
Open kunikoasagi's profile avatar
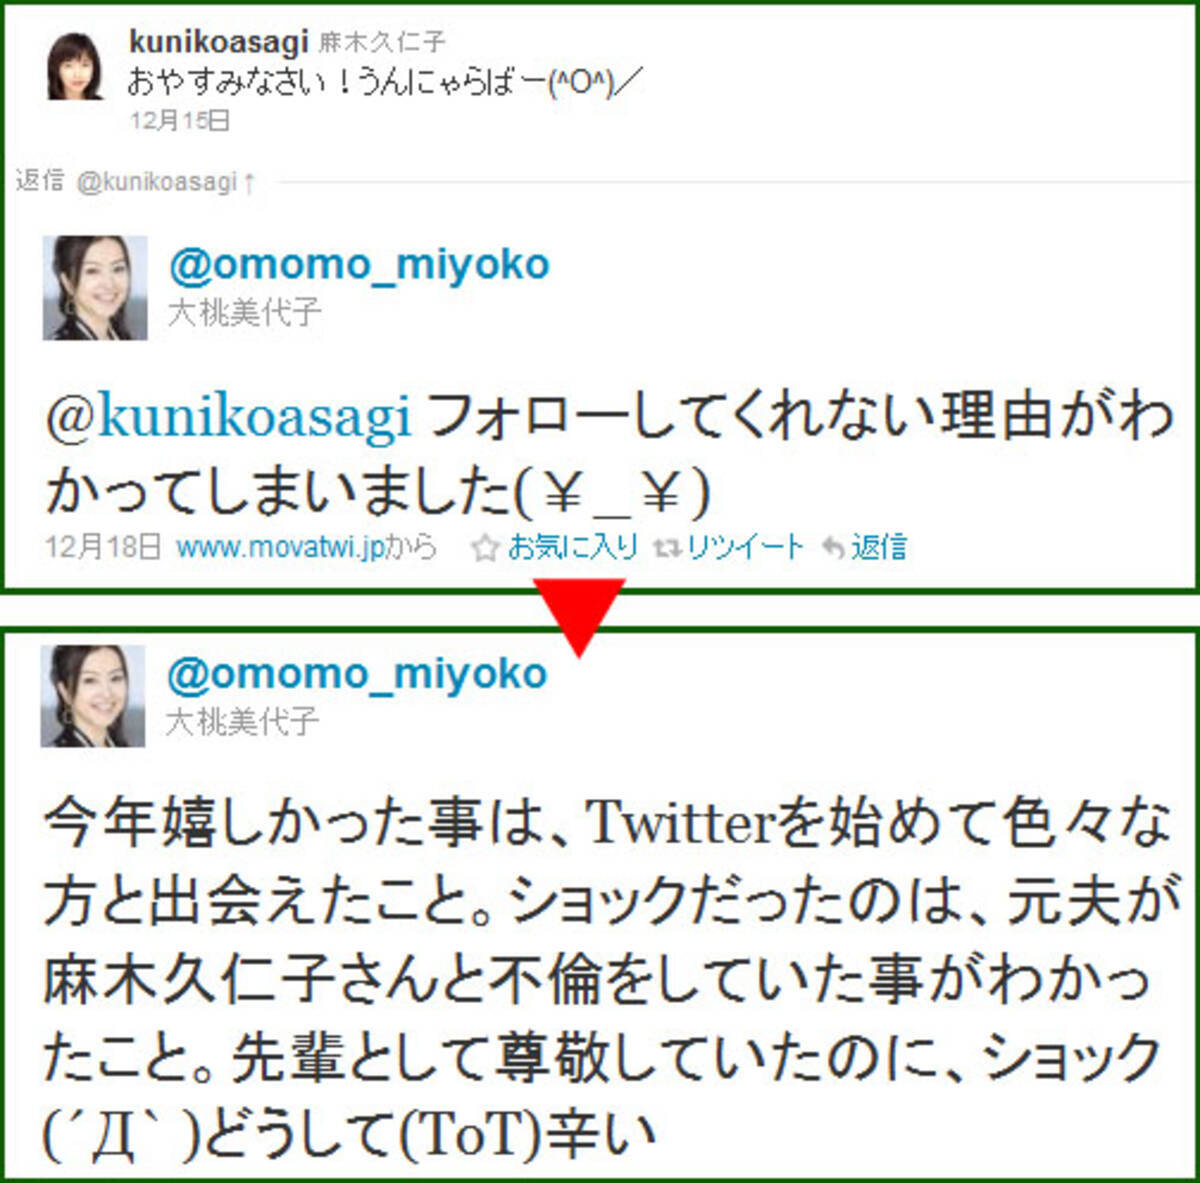click(75, 66)
